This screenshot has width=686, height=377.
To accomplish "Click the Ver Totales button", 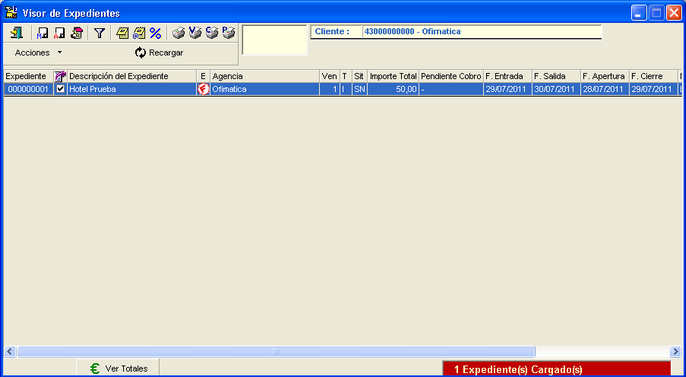I will (x=118, y=368).
